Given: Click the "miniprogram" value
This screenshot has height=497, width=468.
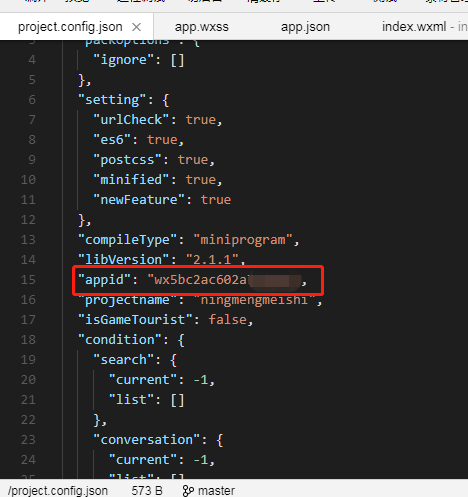Looking at the screenshot, I should pyautogui.click(x=243, y=240).
